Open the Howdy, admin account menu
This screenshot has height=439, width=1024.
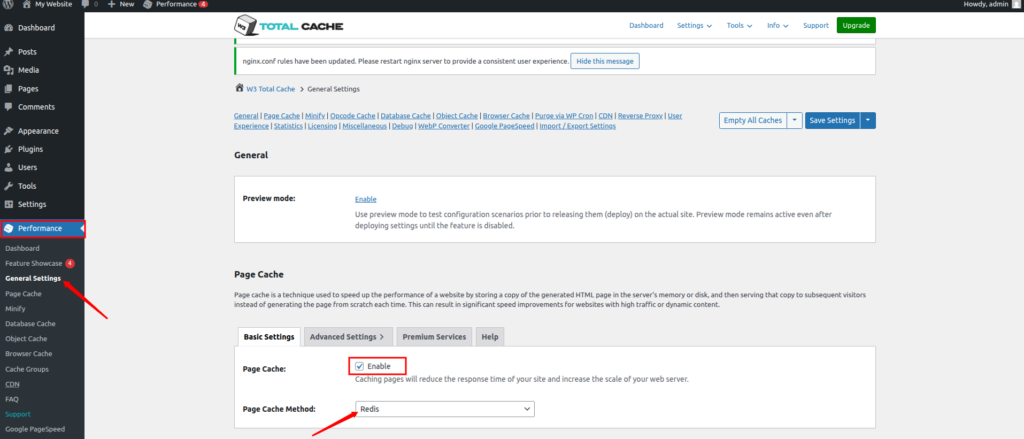pos(991,4)
